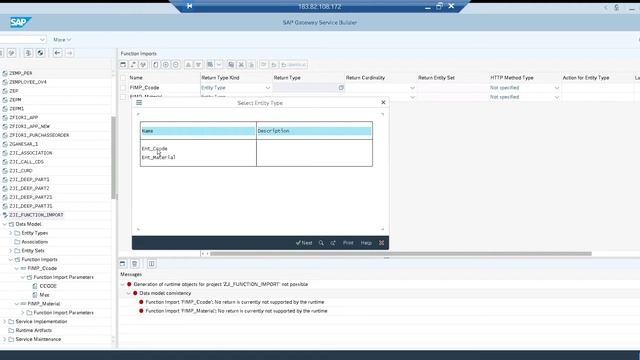640x360 pixels.
Task: Click the FIMP_Ccode no-return error message
Action: (235, 302)
